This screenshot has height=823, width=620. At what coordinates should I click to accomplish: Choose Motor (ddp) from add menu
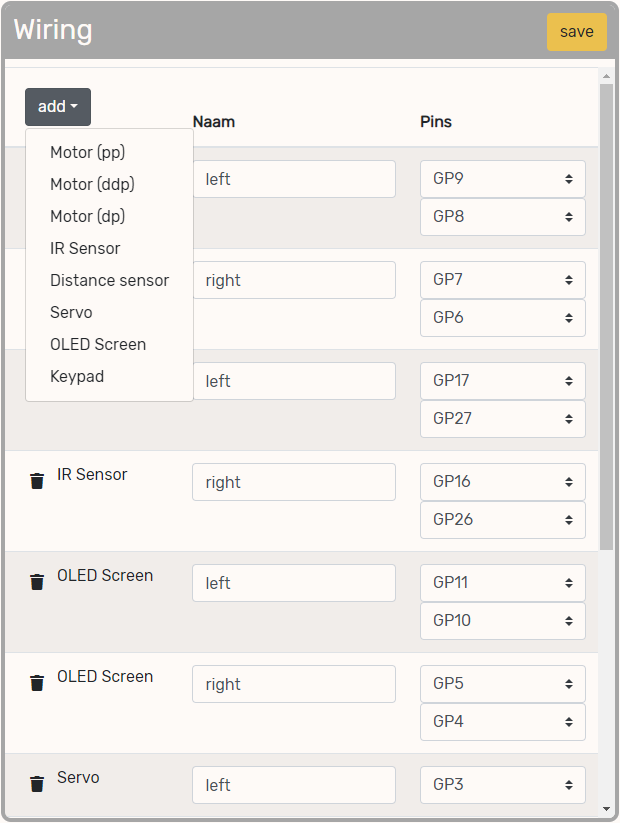click(92, 184)
